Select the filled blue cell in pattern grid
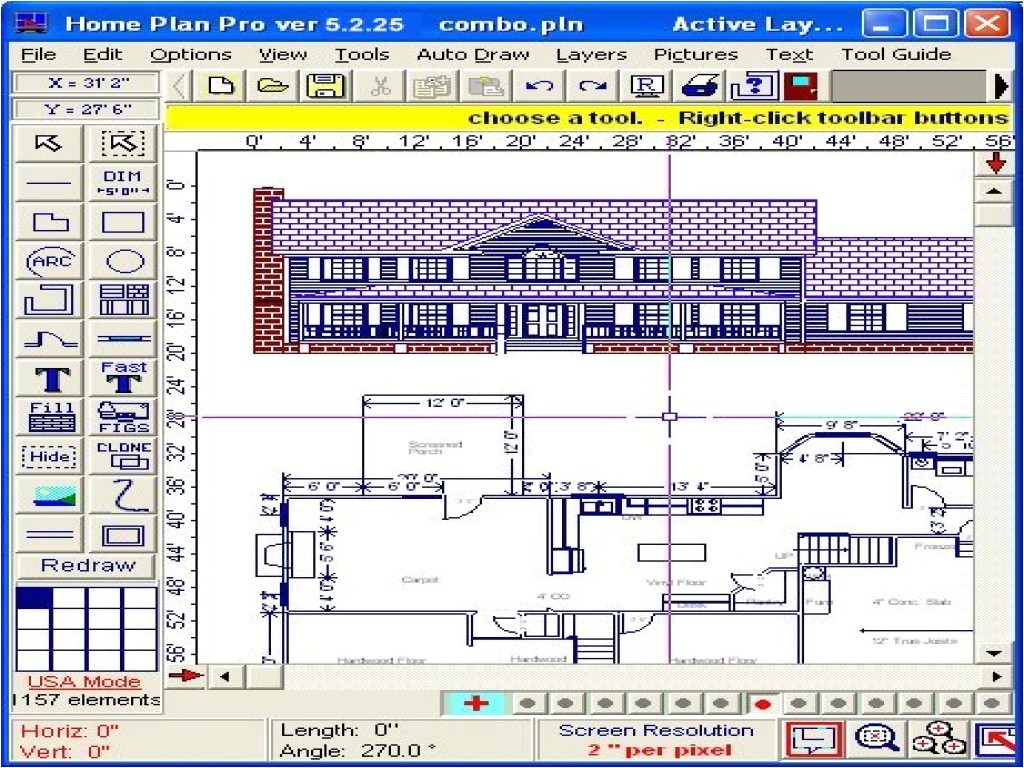The width and height of the screenshot is (1024, 768). (x=31, y=598)
